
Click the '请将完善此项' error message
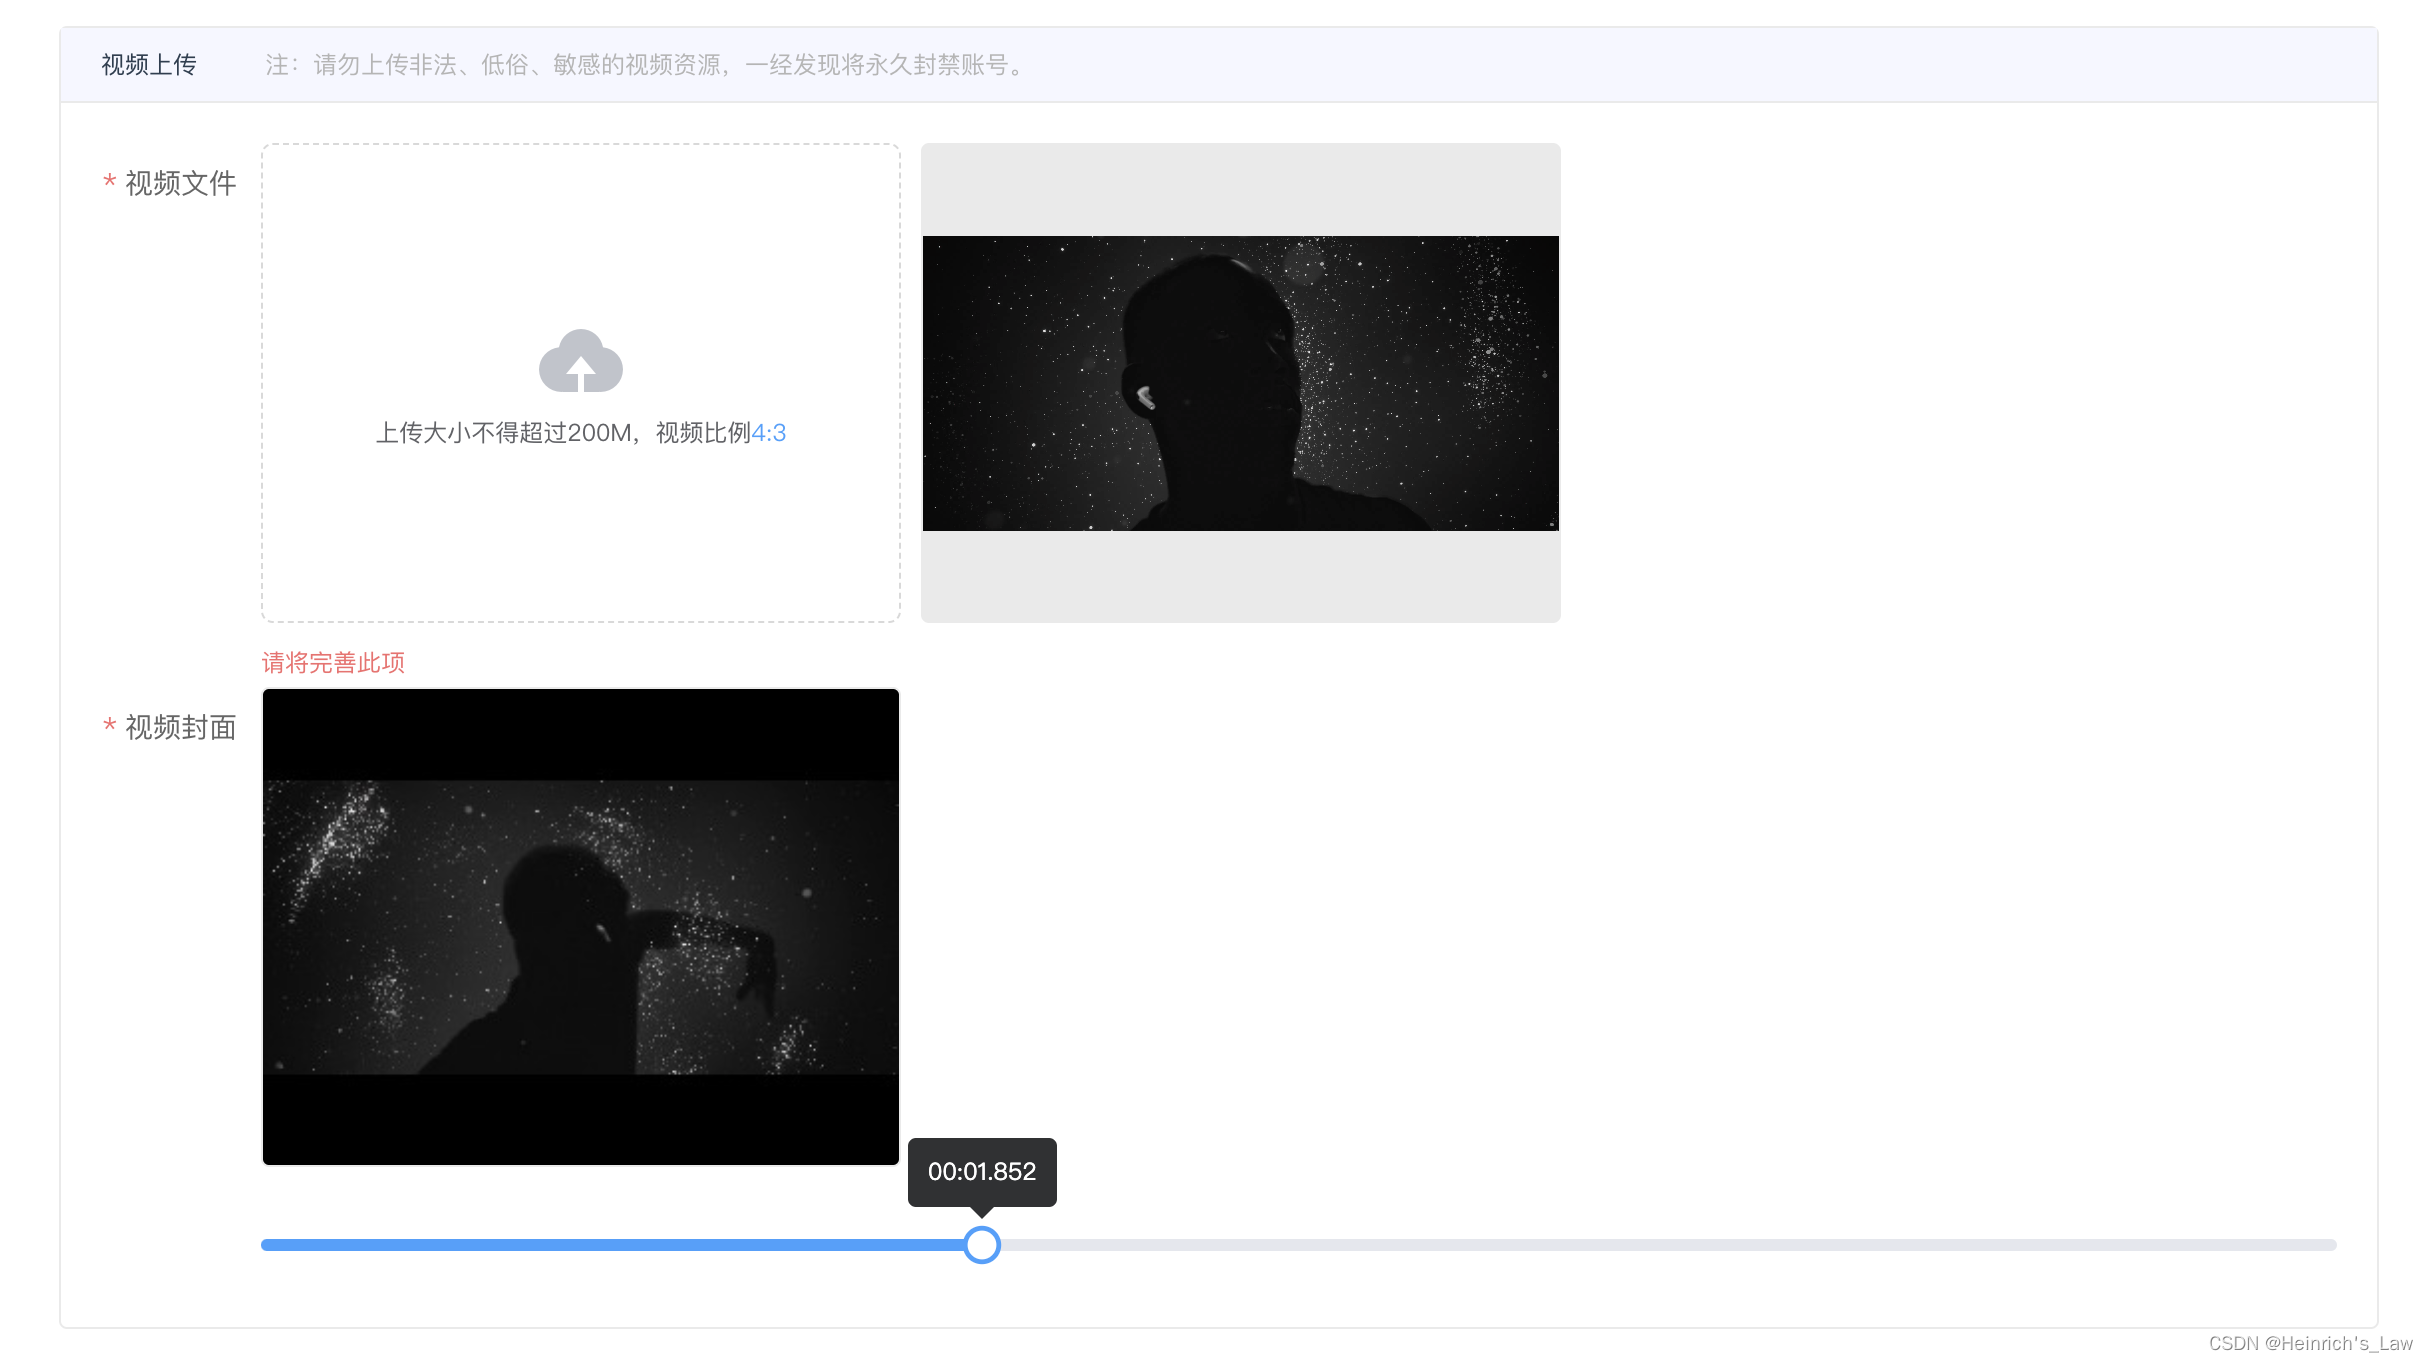click(331, 662)
